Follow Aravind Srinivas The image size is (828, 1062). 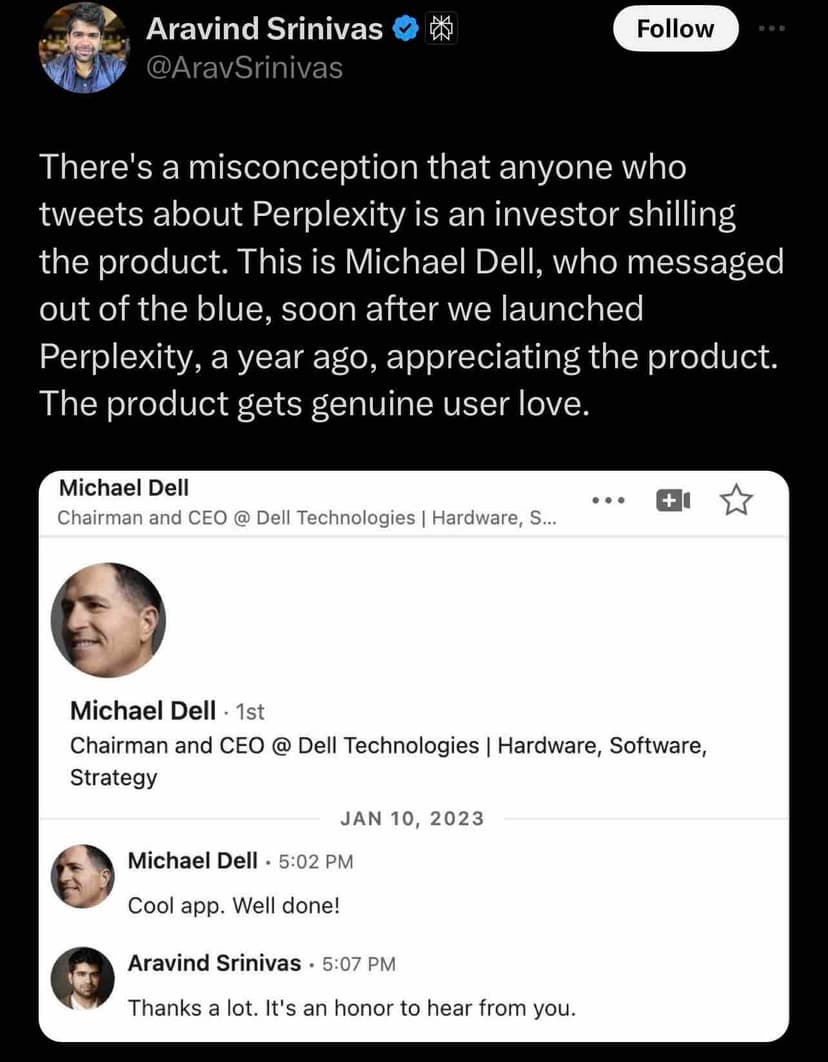click(x=675, y=28)
